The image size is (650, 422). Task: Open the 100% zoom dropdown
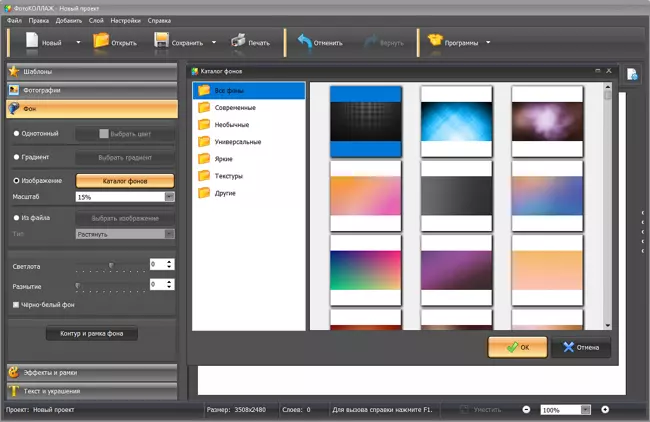click(x=586, y=410)
